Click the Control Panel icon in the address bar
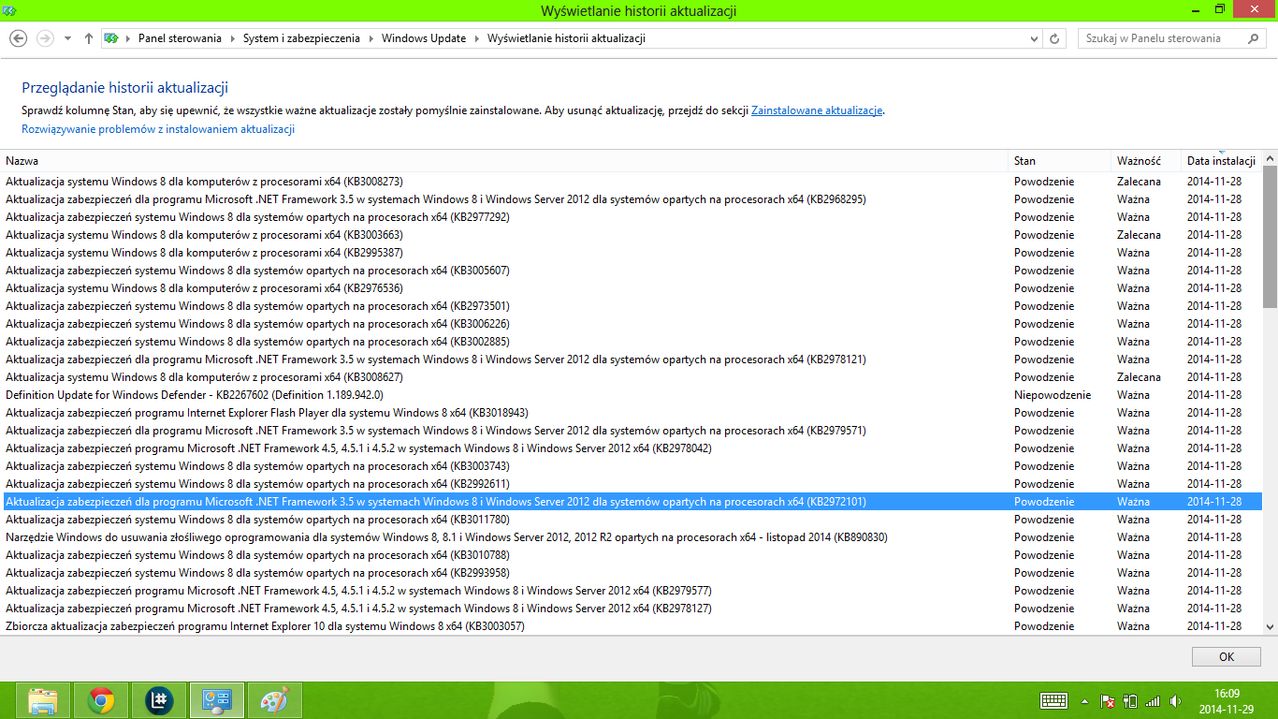1278x719 pixels. tap(112, 38)
